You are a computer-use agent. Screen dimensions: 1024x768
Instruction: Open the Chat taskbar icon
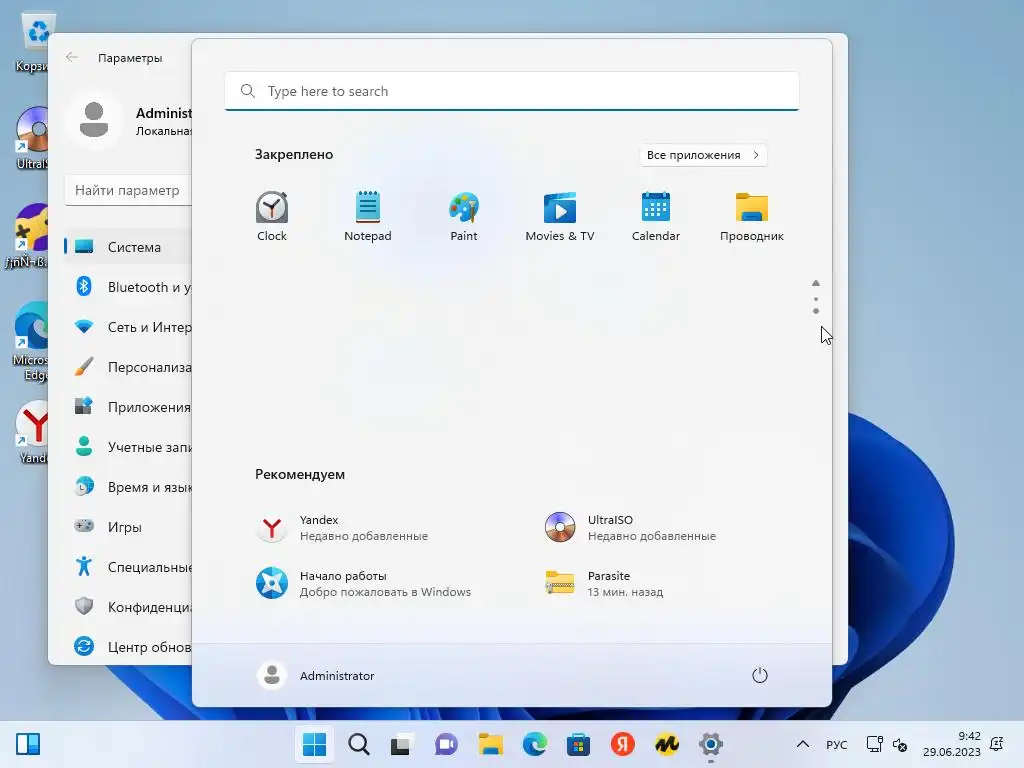point(446,744)
